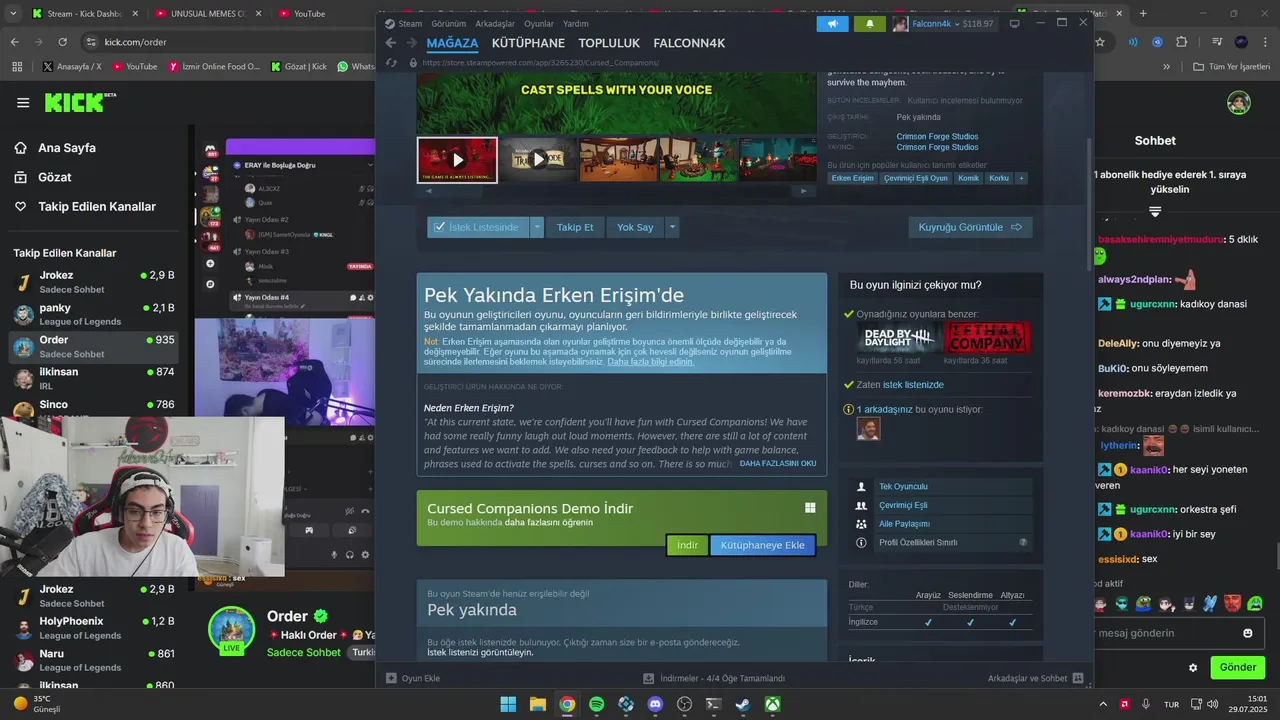
Task: Open Lethal Company similar game image
Action: pyautogui.click(x=986, y=338)
